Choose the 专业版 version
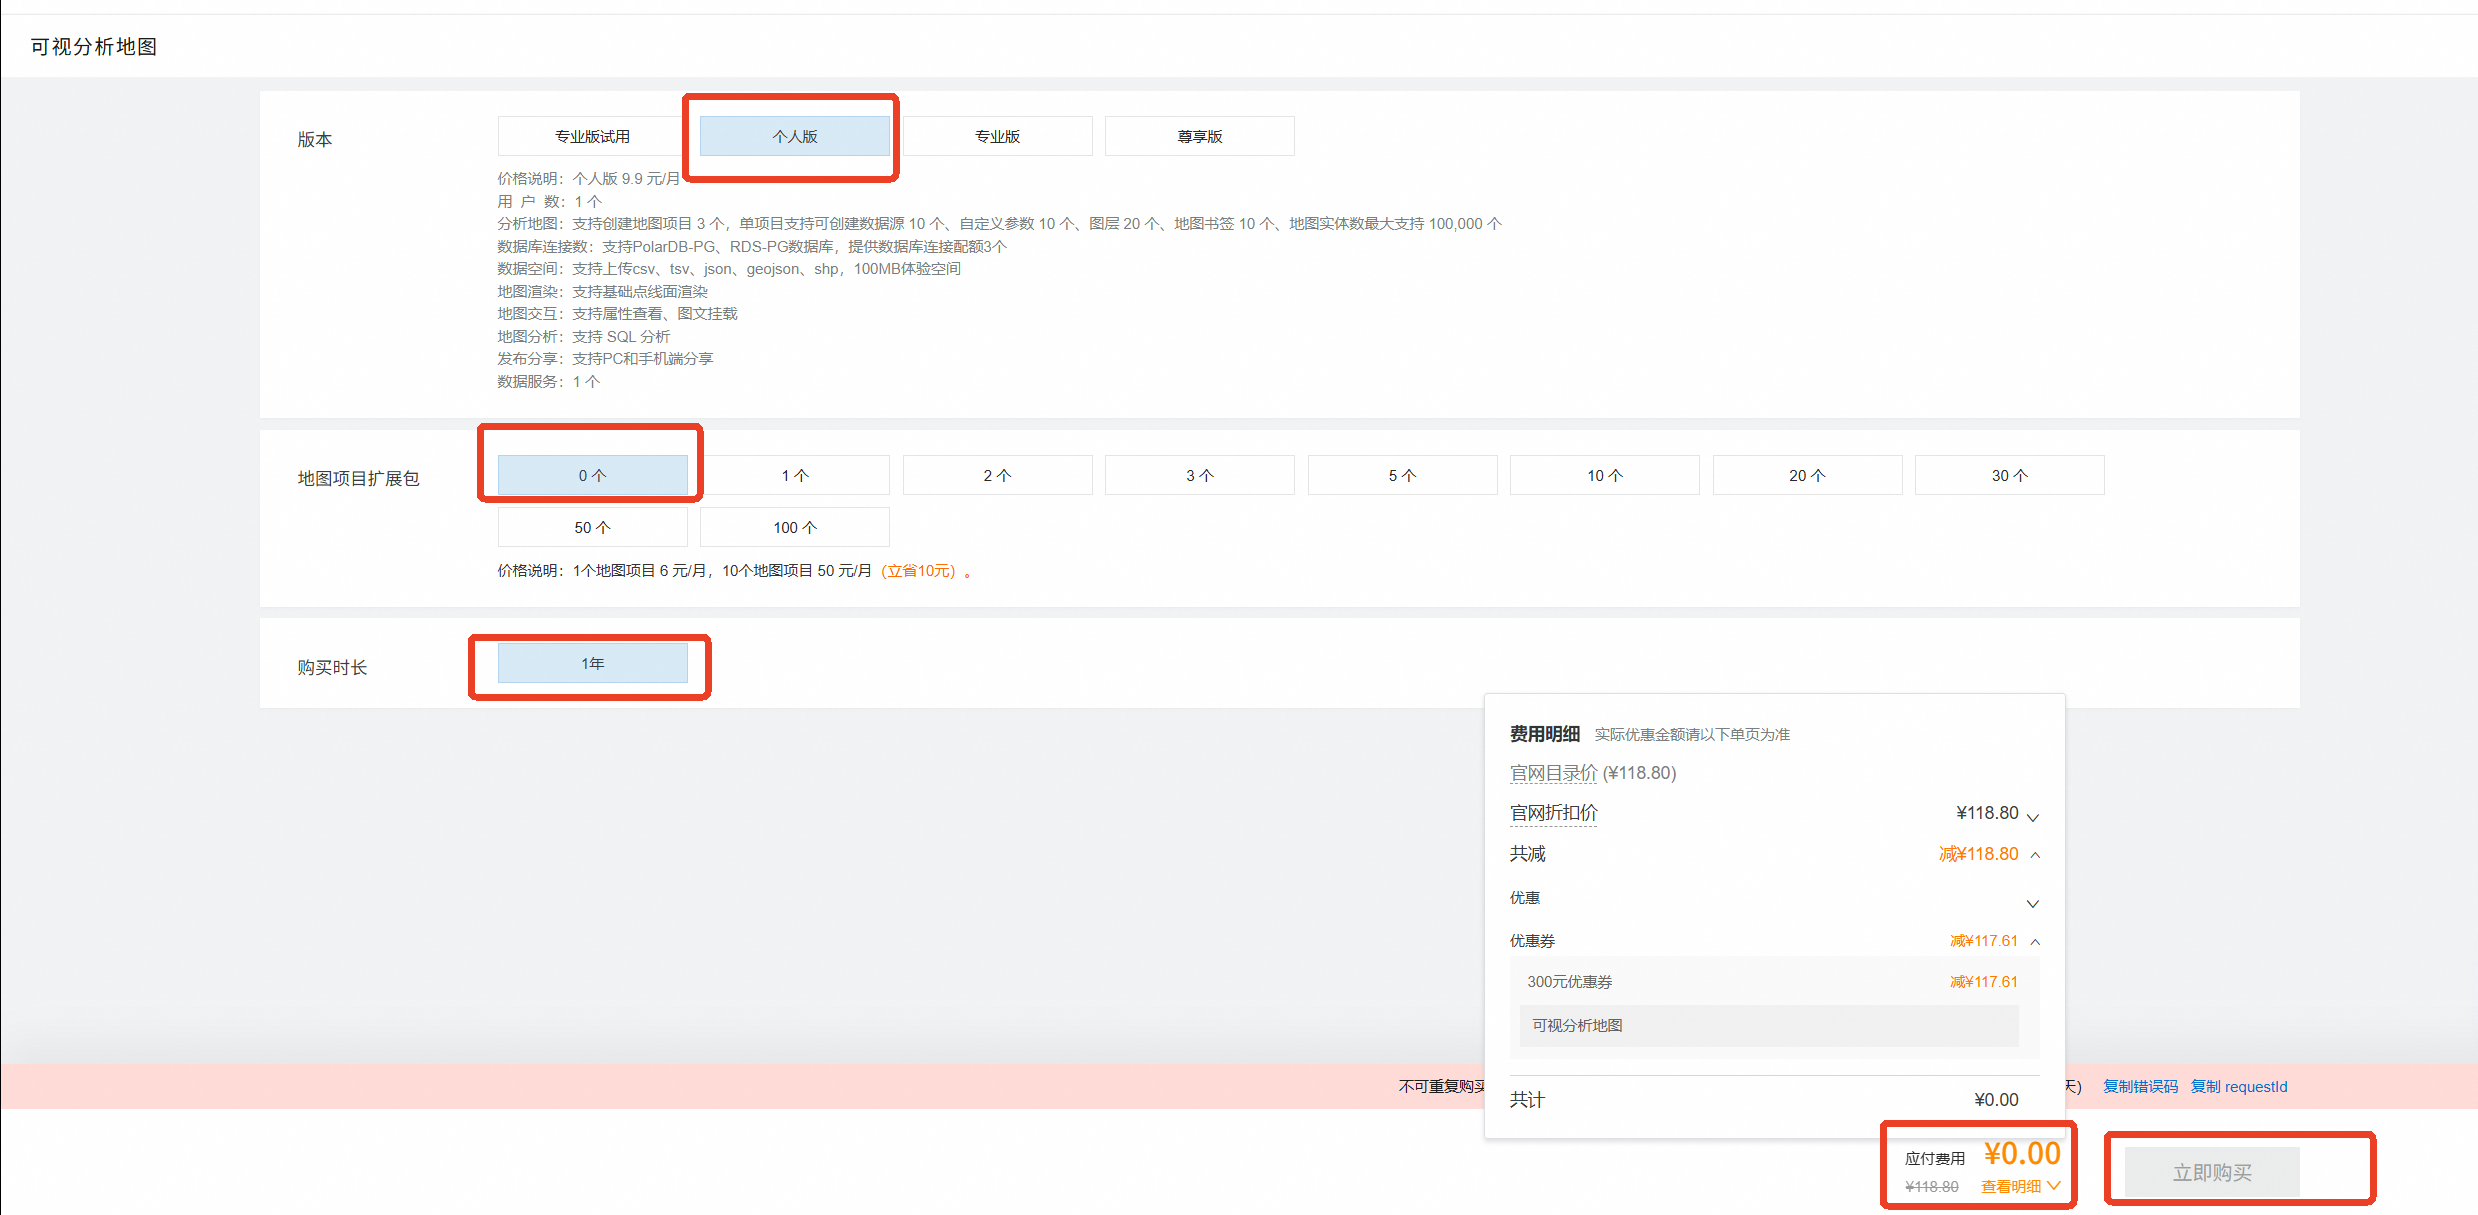 click(997, 136)
